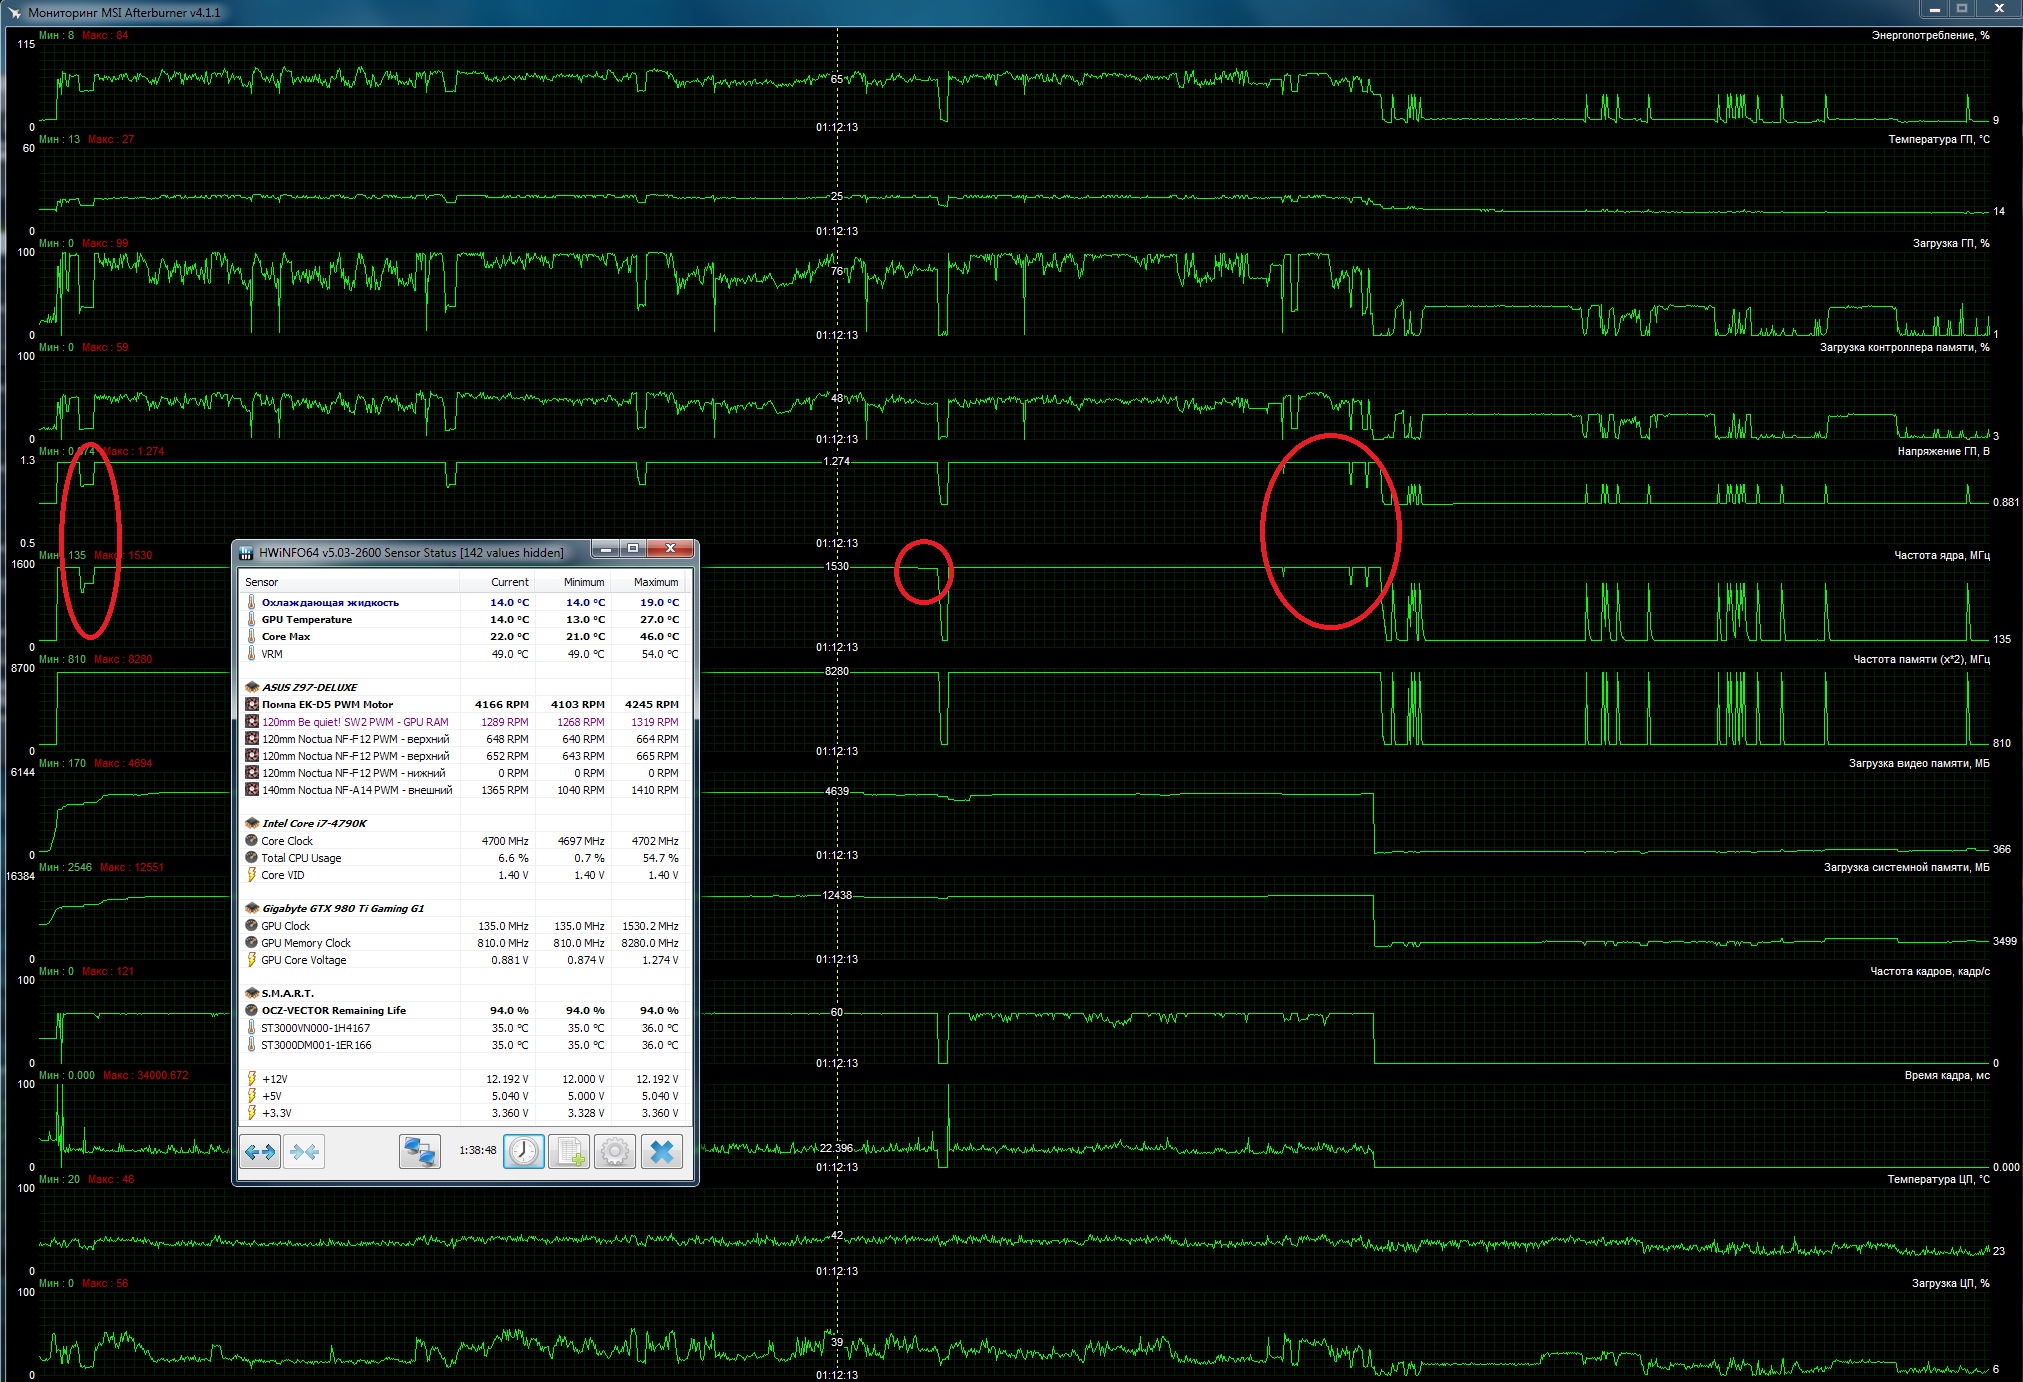Click the shrink columns inward-arrows icon

click(x=304, y=1152)
